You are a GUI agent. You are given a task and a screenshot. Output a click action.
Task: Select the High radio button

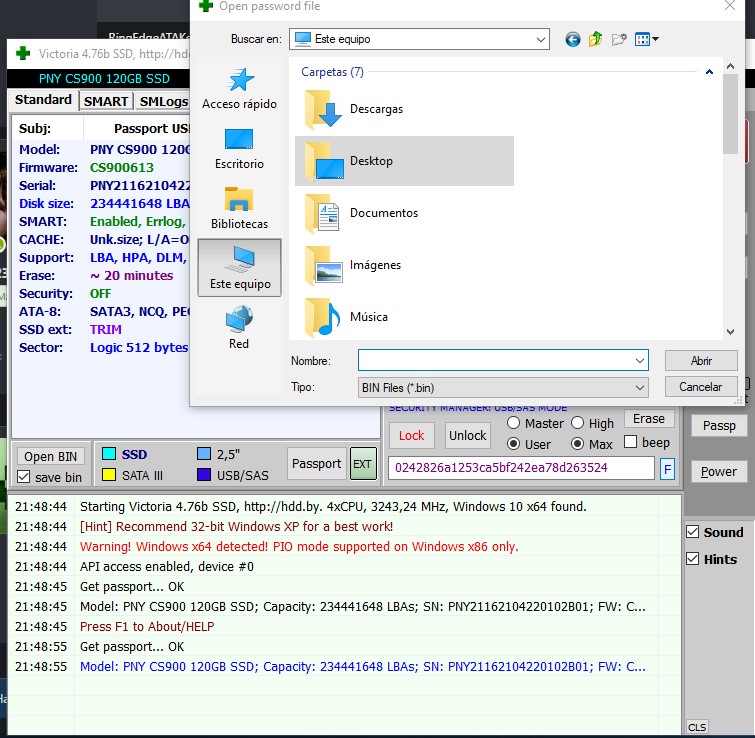(577, 423)
